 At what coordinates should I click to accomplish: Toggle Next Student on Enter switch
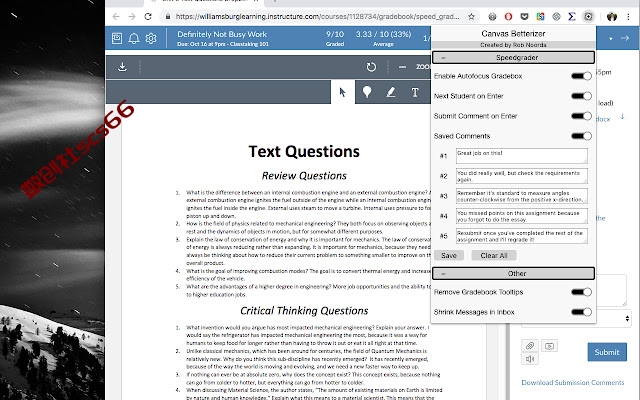[581, 96]
